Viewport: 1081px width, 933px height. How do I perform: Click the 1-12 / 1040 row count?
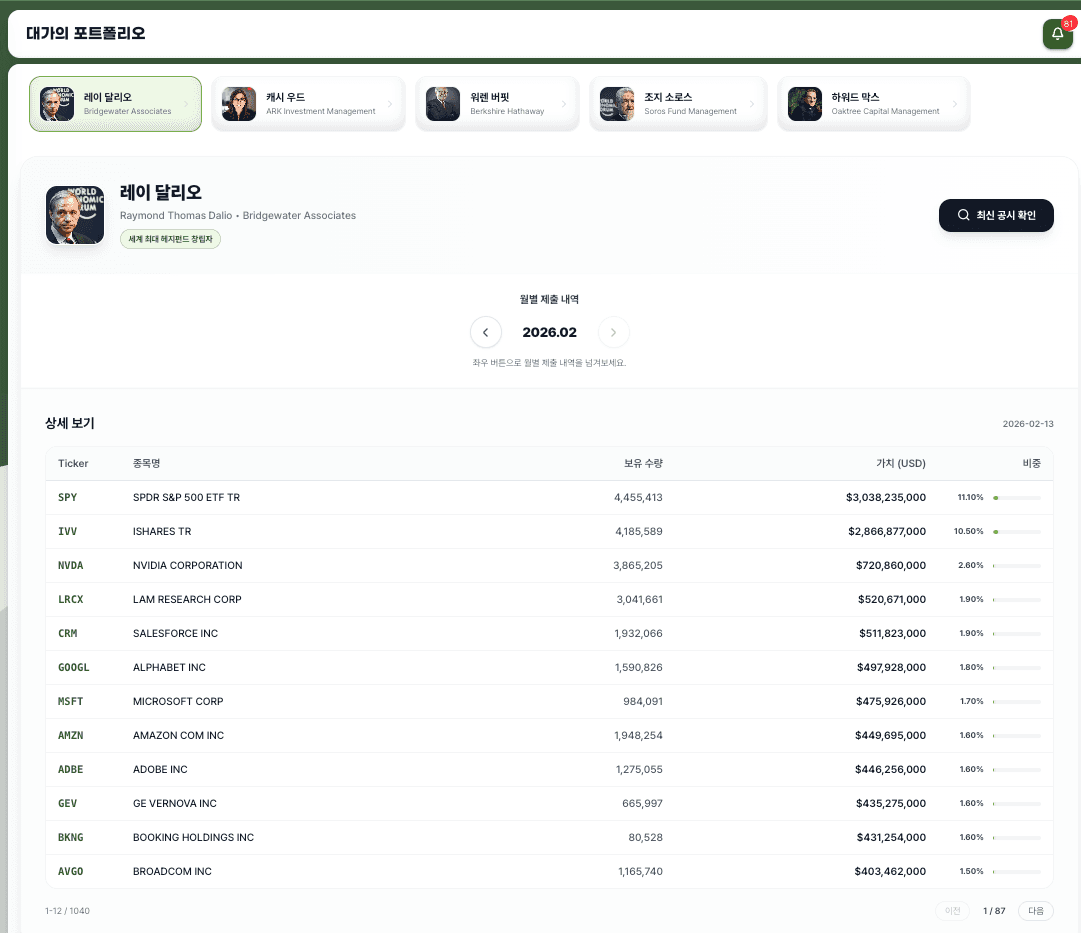pos(68,911)
